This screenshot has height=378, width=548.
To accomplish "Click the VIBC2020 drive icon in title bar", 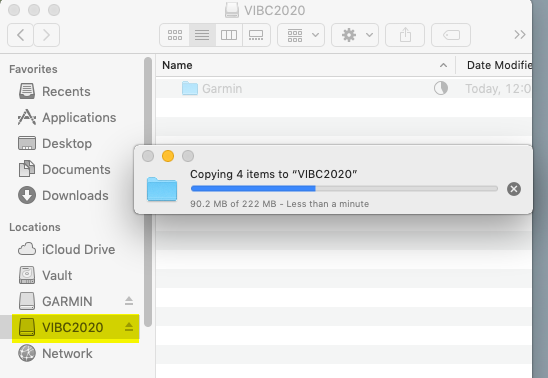I will coord(232,10).
